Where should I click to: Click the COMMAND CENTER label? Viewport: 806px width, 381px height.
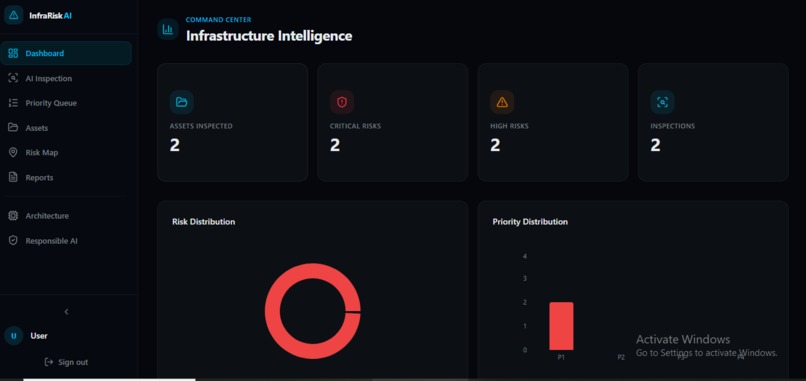(218, 20)
